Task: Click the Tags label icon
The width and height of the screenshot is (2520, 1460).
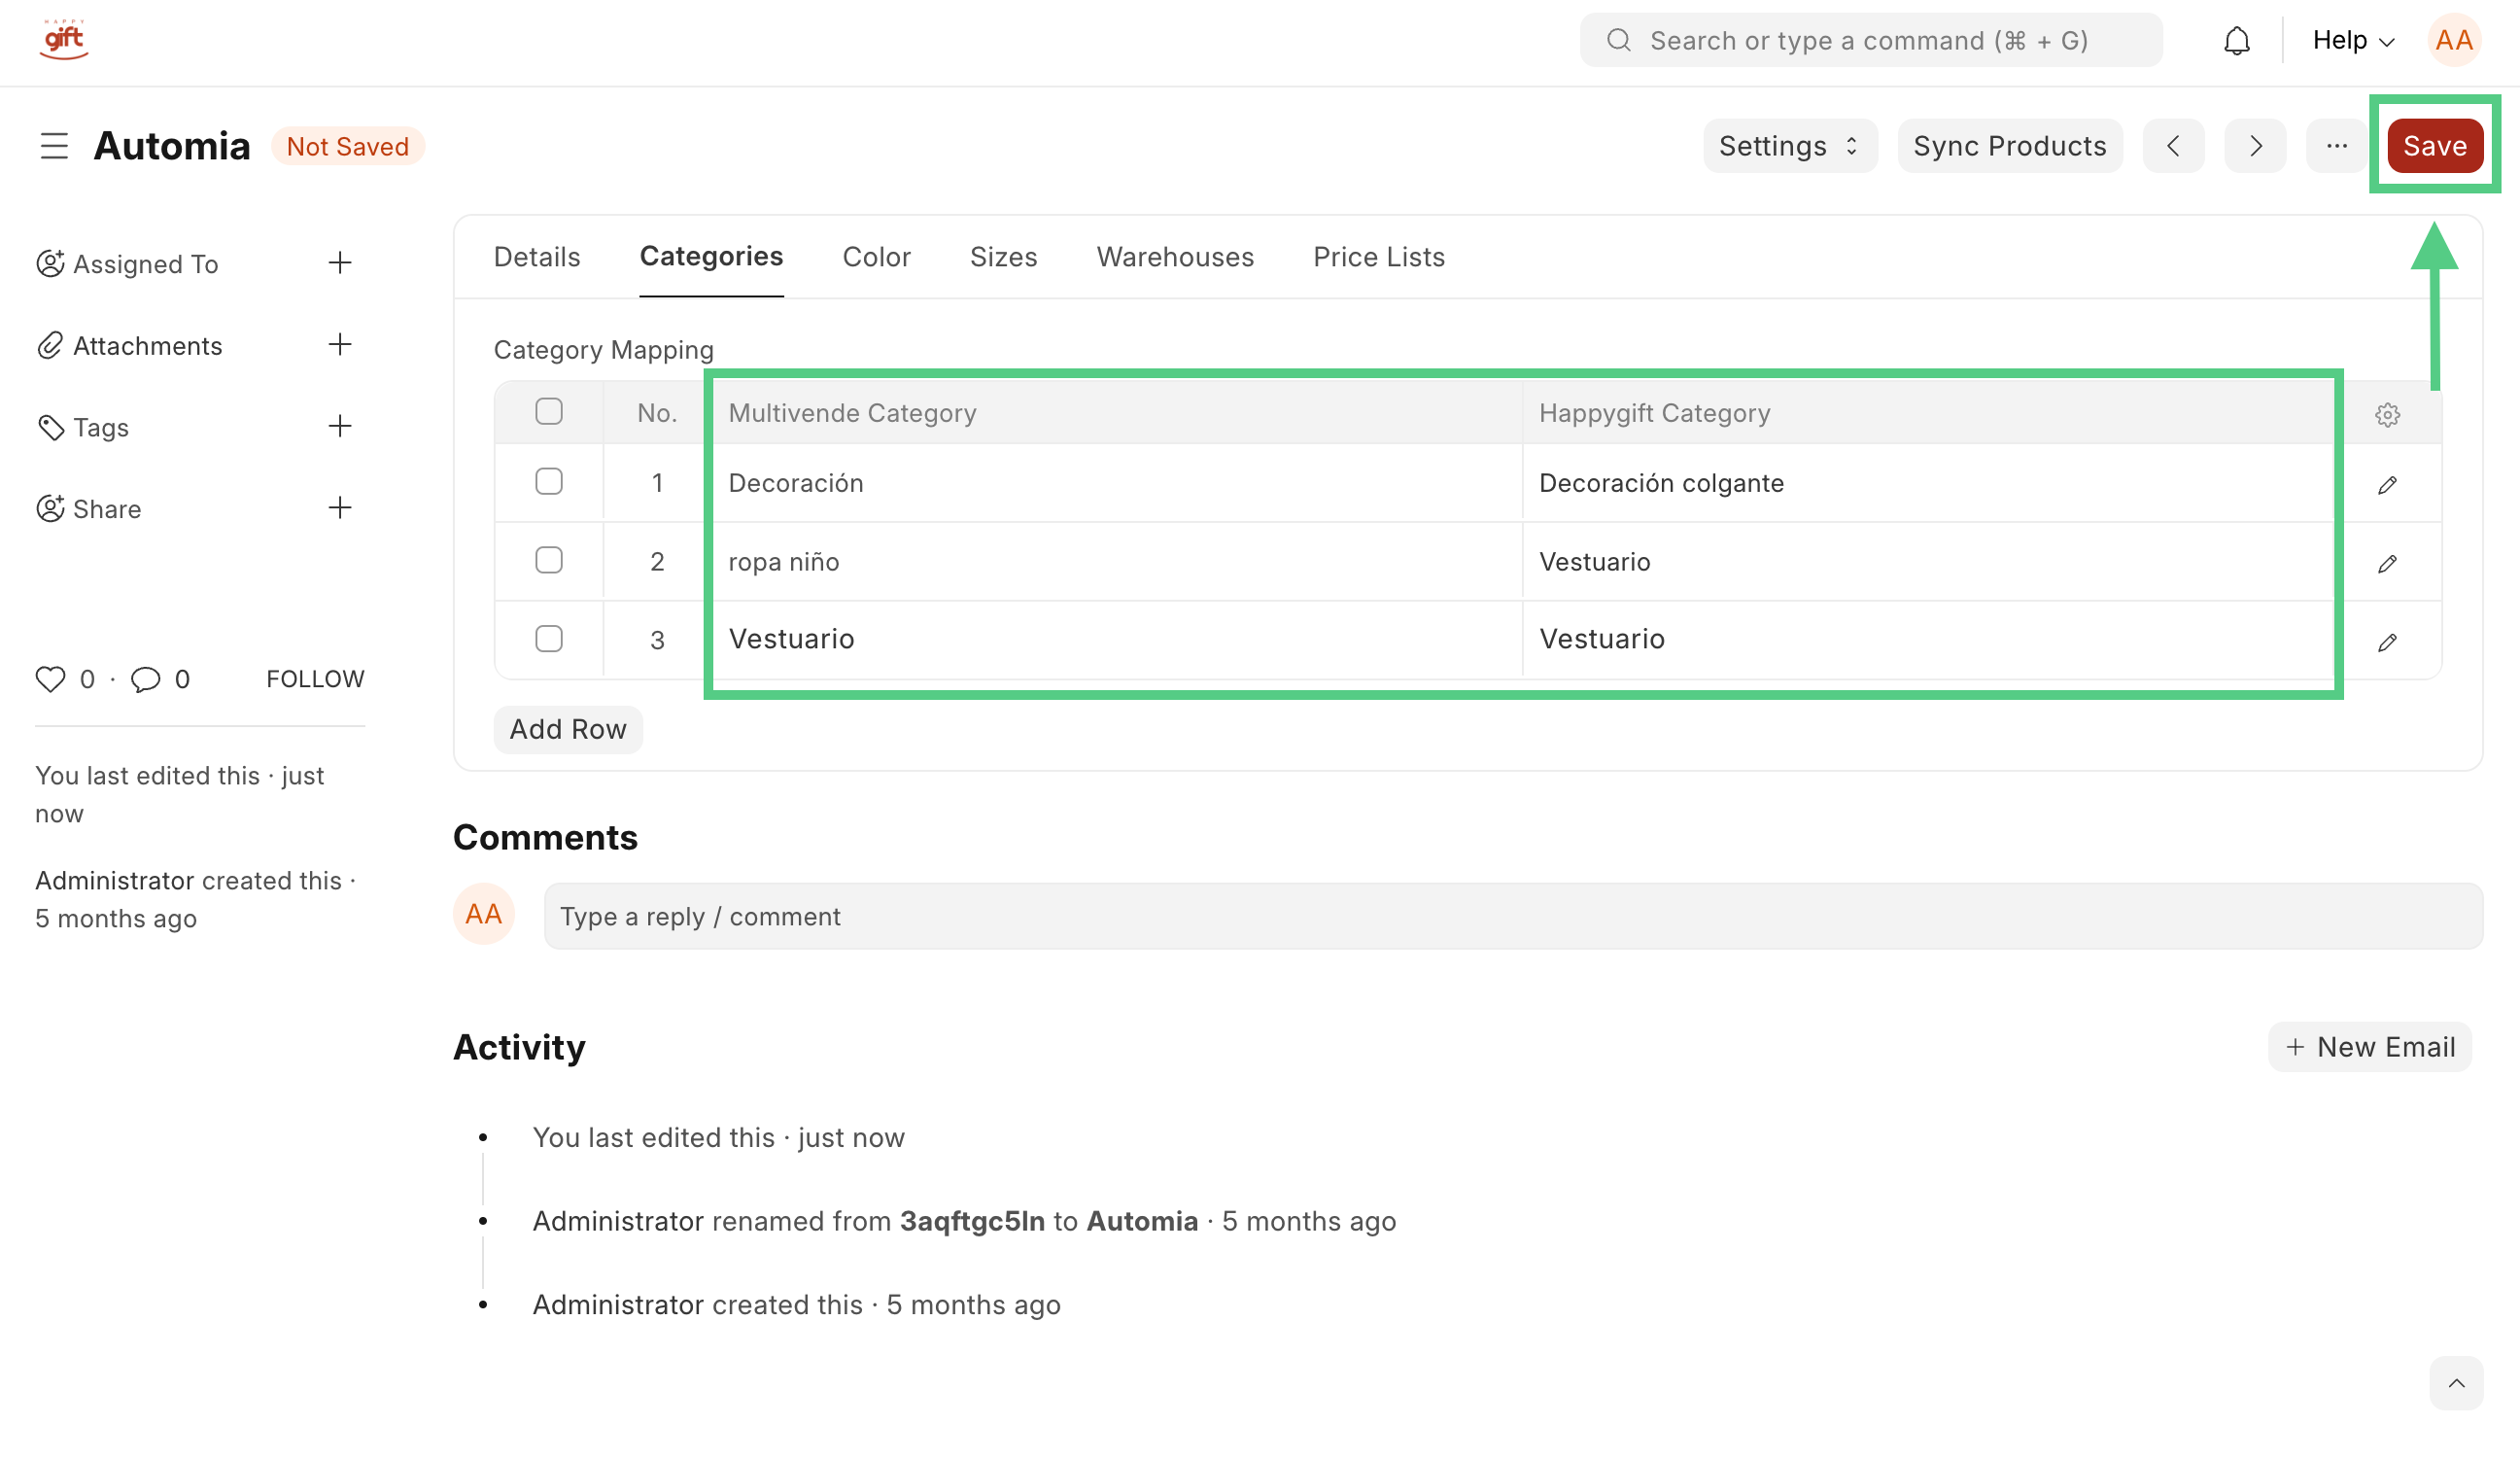Action: tap(50, 428)
